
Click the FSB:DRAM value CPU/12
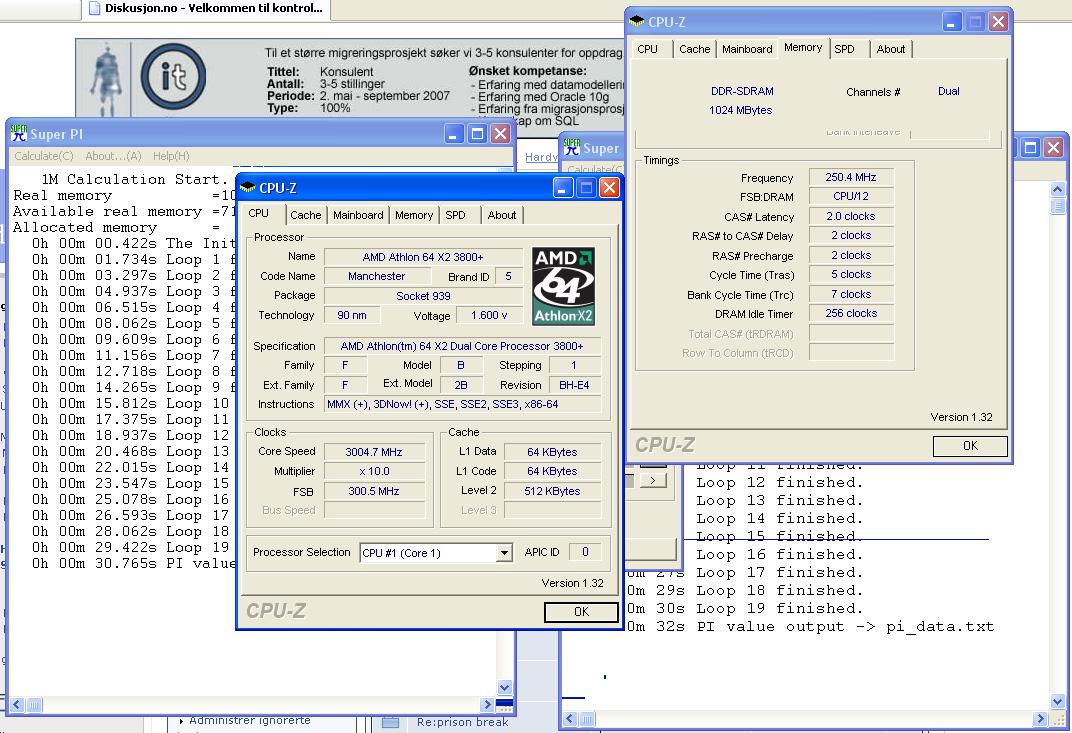(851, 196)
